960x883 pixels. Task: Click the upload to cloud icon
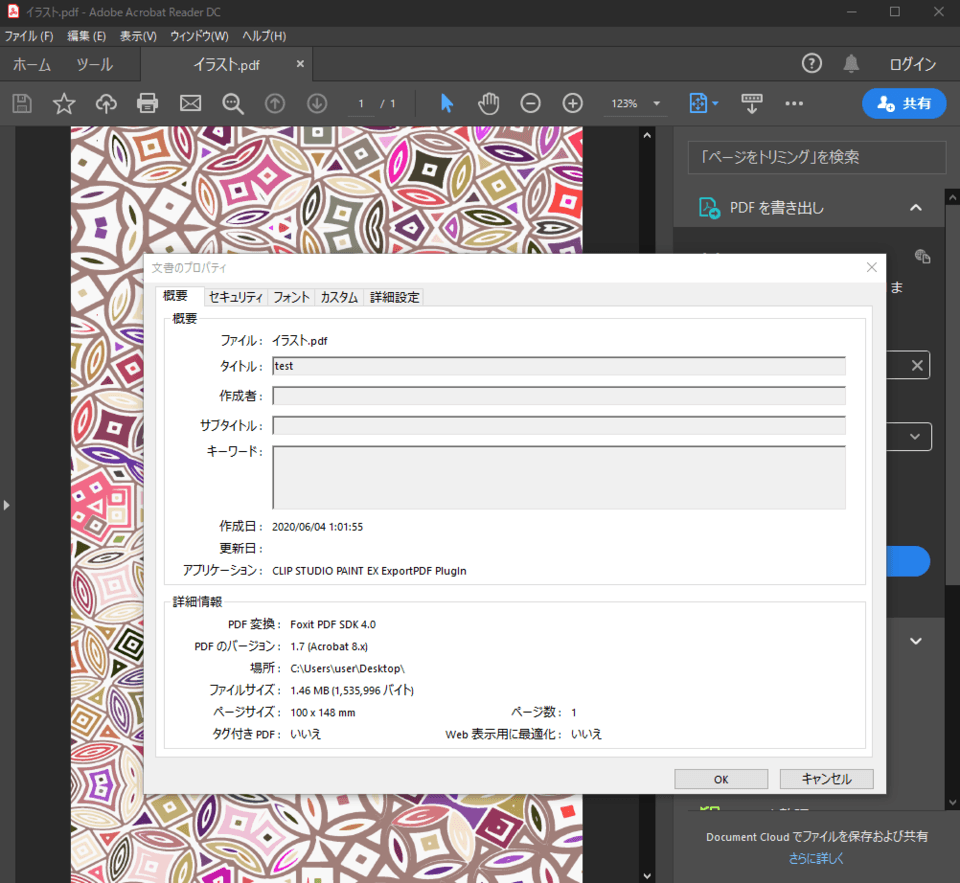point(106,103)
